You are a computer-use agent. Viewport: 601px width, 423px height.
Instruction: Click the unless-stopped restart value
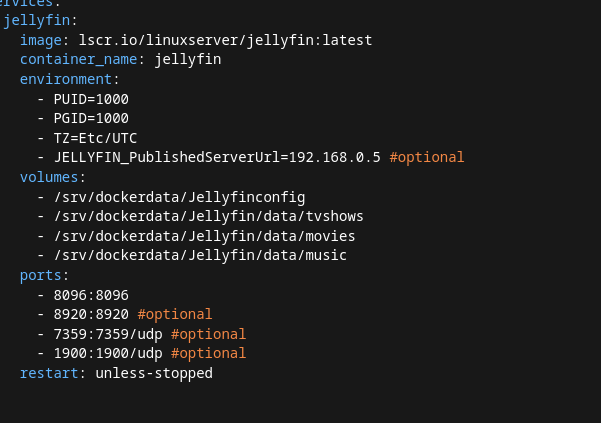click(x=154, y=373)
